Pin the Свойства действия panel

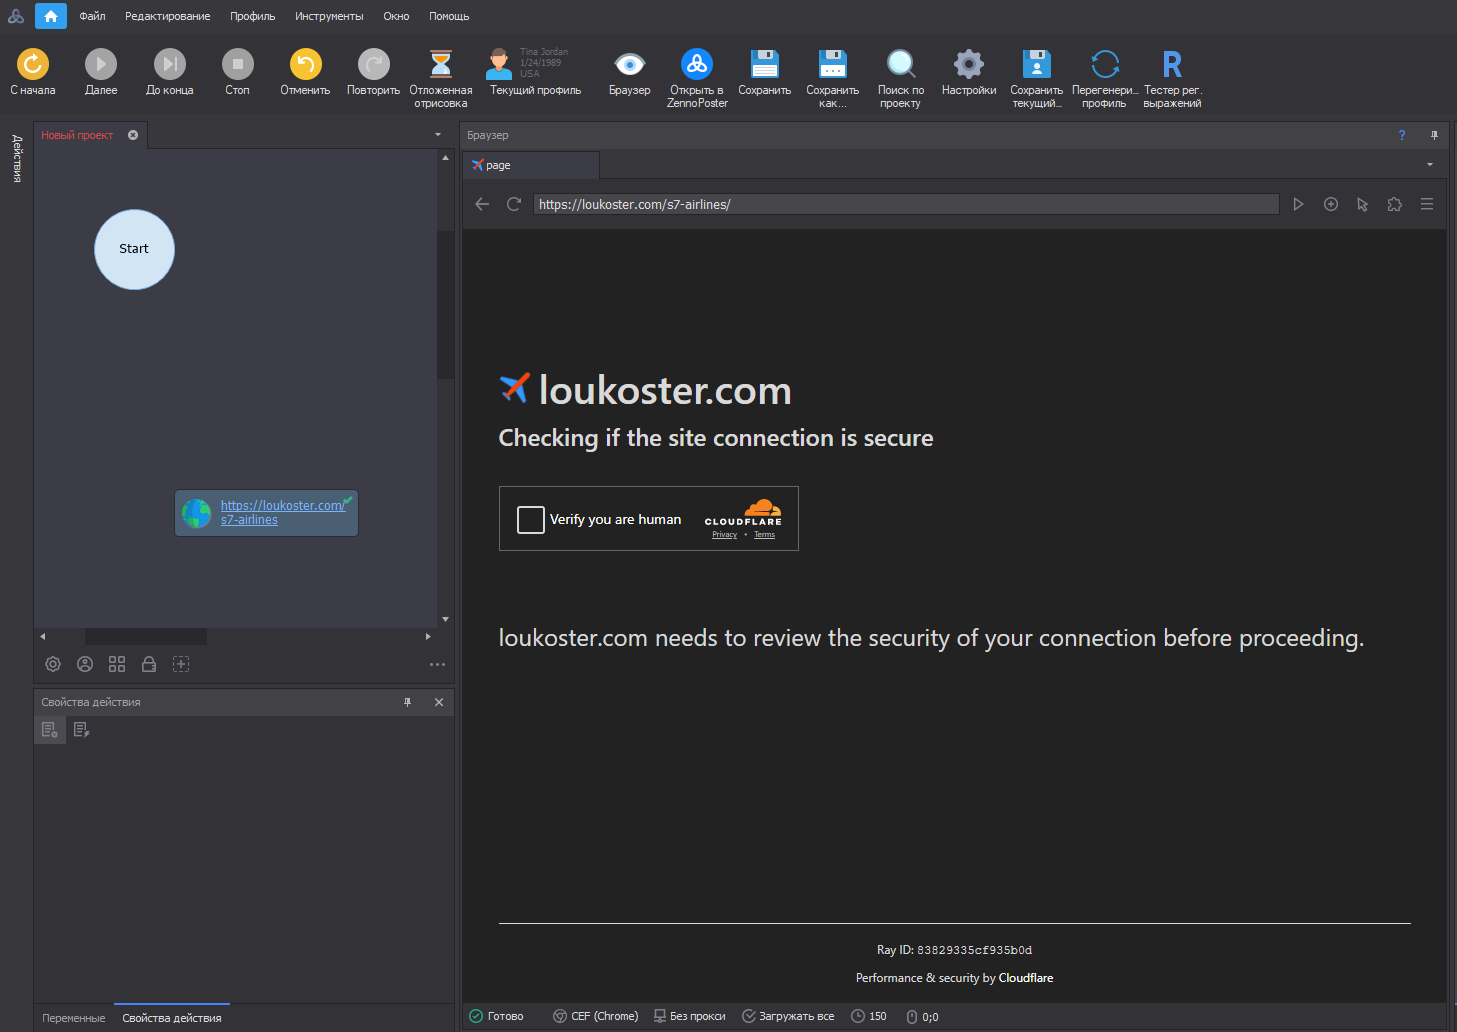point(407,702)
